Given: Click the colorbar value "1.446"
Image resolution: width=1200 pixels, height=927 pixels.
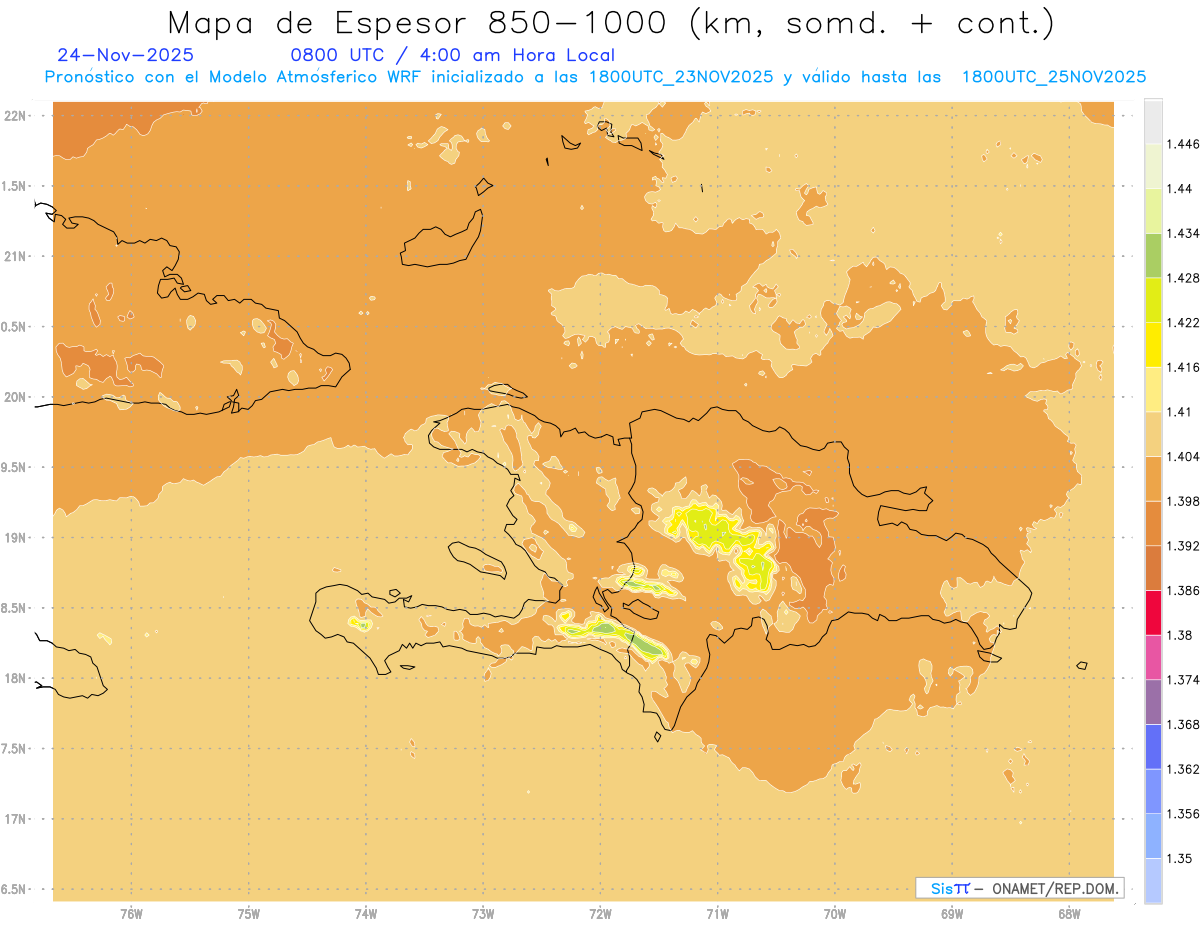Looking at the screenshot, I should click(x=1185, y=144).
